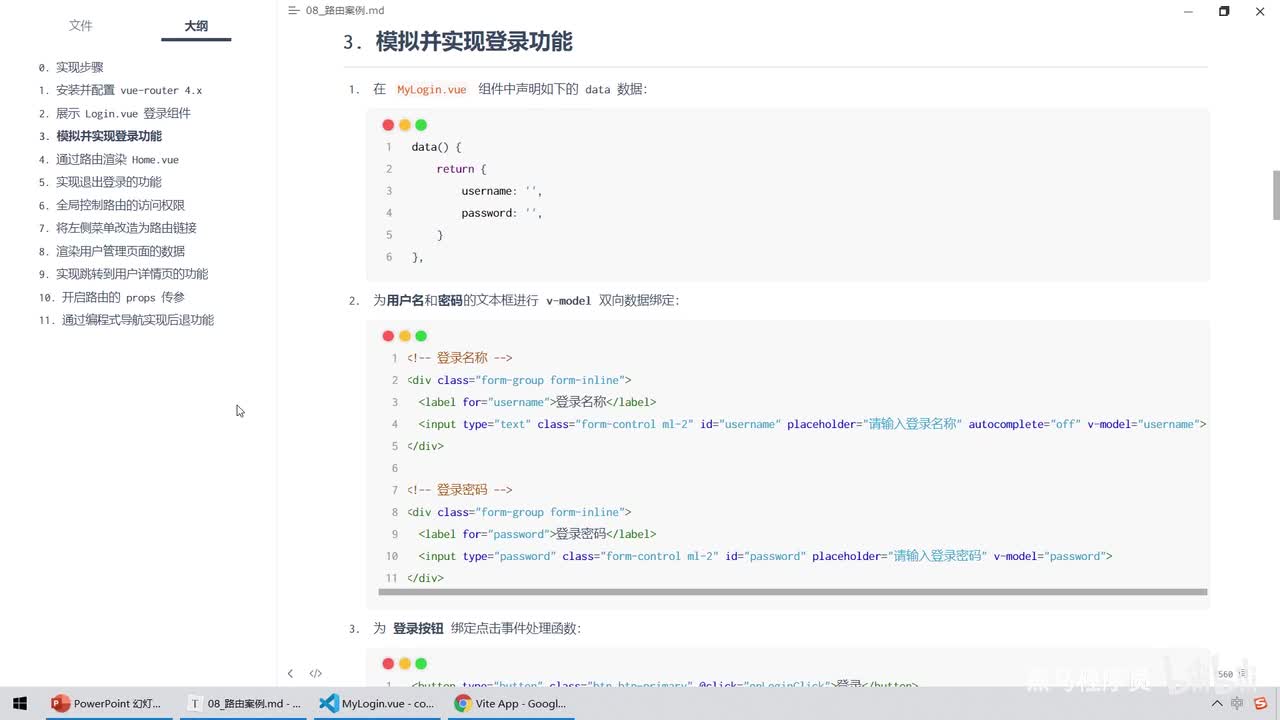Switch to the VS Code MyLogin.vue window
Image resolution: width=1280 pixels, height=720 pixels.
(x=376, y=704)
